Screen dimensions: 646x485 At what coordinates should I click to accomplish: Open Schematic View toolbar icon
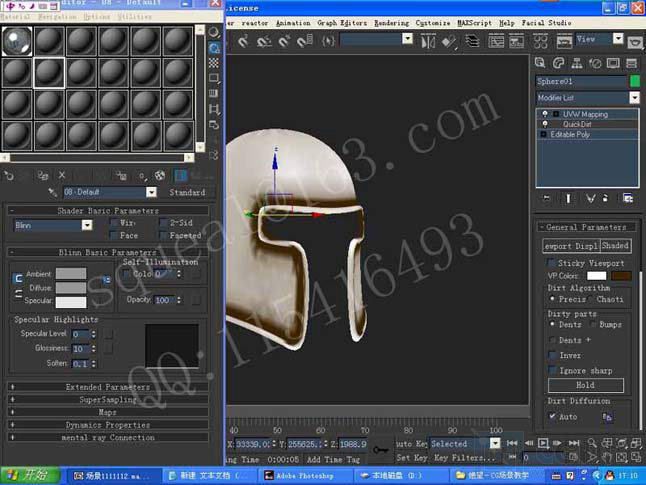coord(517,41)
